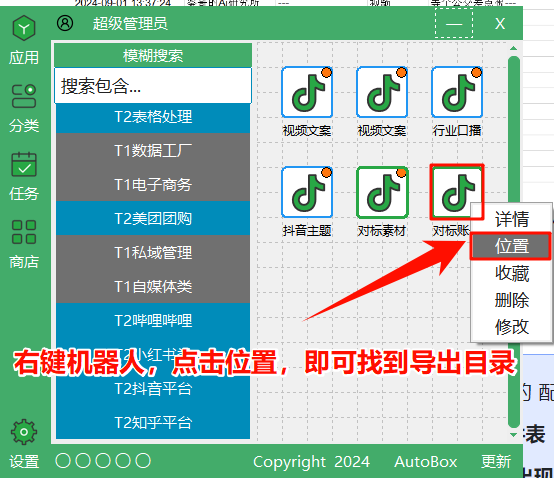Select the 抖音主题 robot icon

point(307,192)
